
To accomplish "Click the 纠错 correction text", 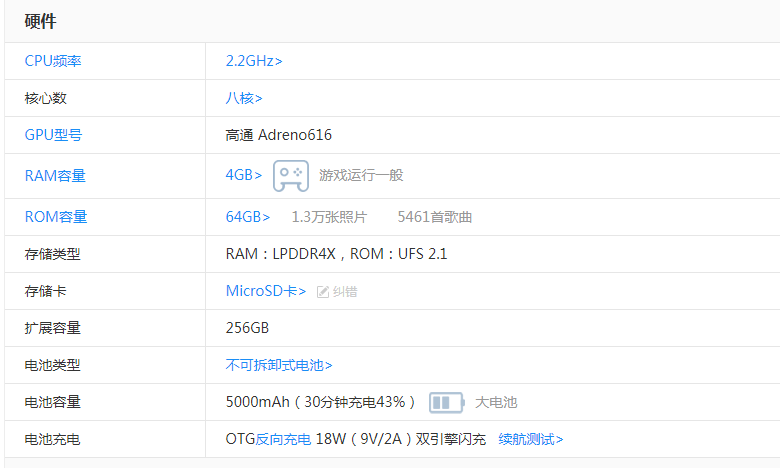I will point(345,292).
